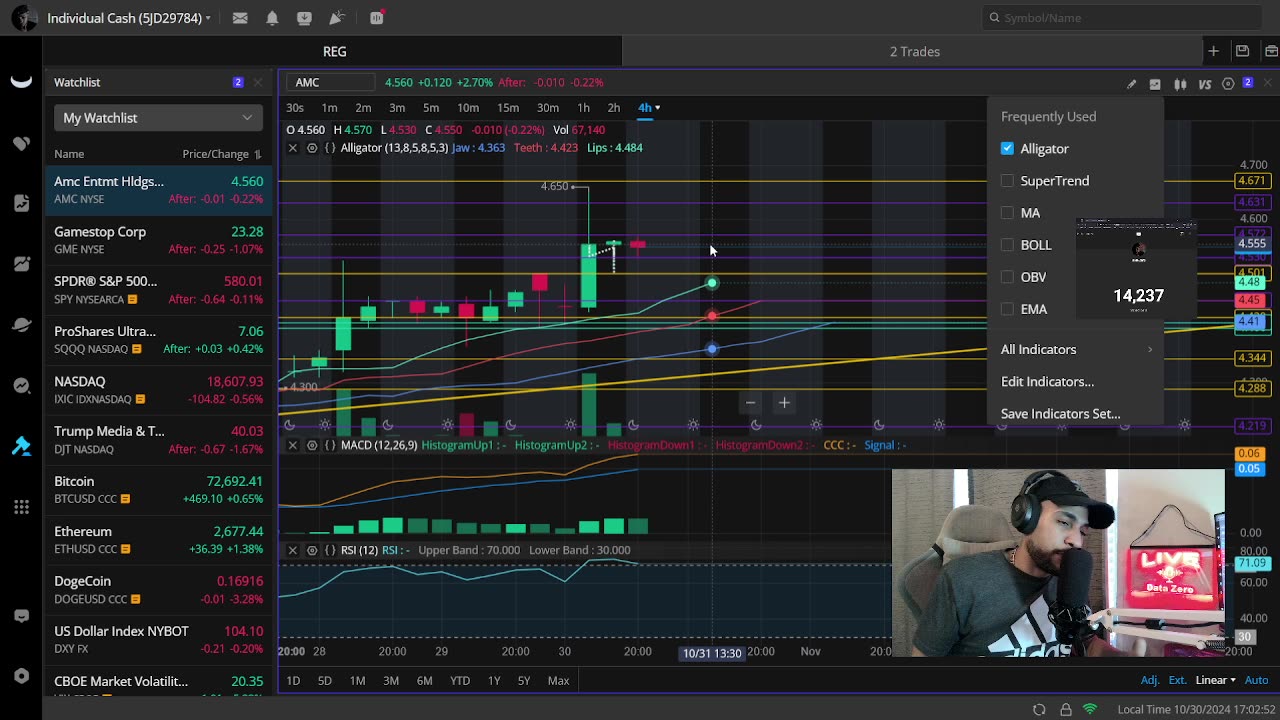Screen dimensions: 1280x720
Task: Change chart style via candlestick icon
Action: point(1180,84)
